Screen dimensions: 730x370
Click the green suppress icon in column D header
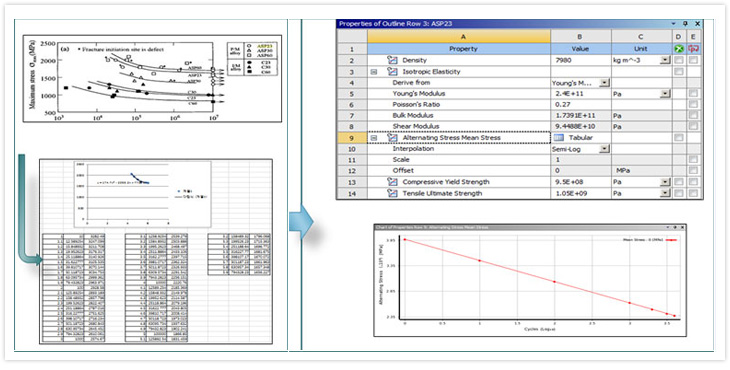[x=679, y=48]
